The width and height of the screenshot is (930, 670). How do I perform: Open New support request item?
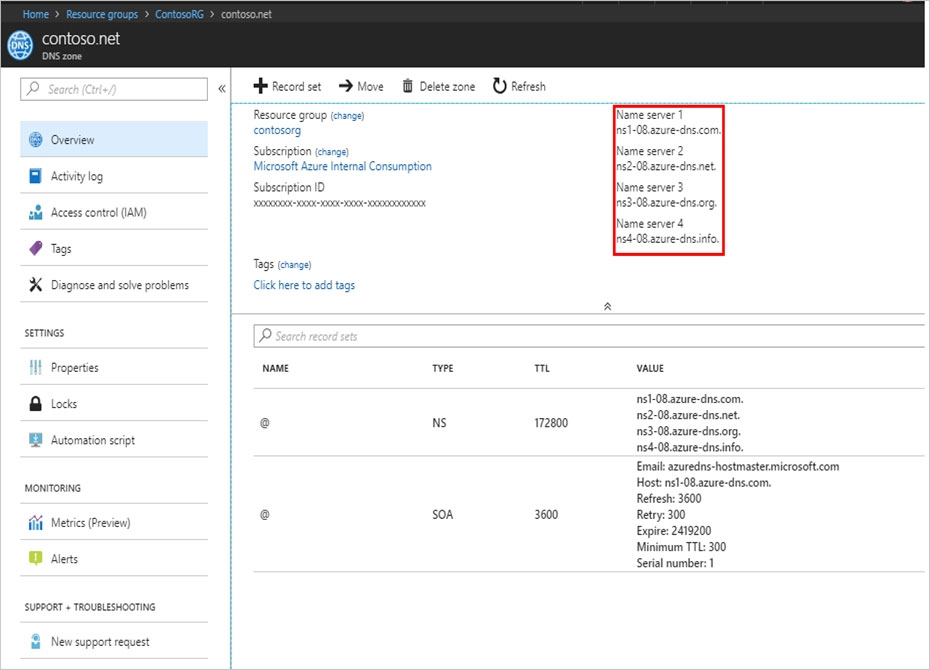tap(114, 642)
